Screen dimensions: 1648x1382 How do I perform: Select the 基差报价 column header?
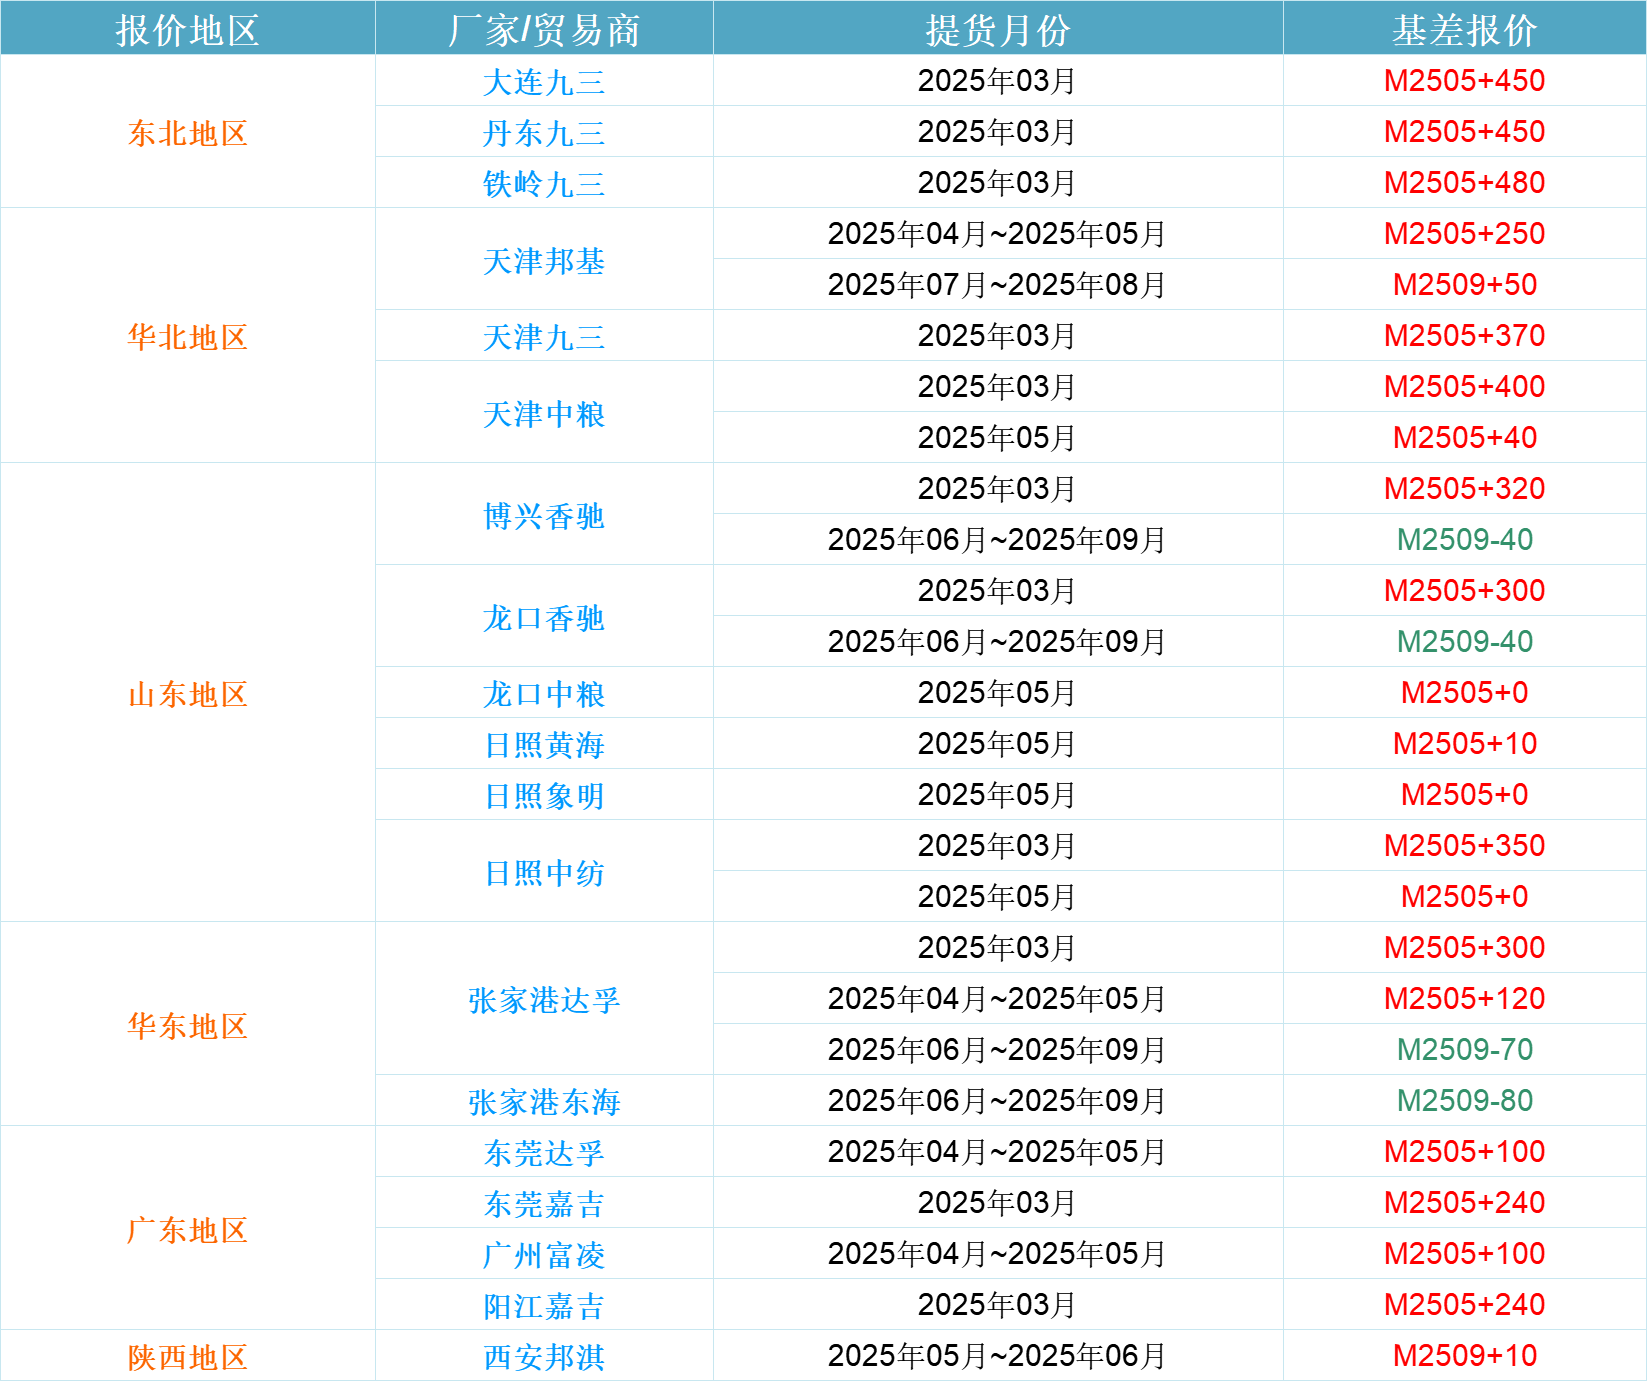pos(1464,29)
